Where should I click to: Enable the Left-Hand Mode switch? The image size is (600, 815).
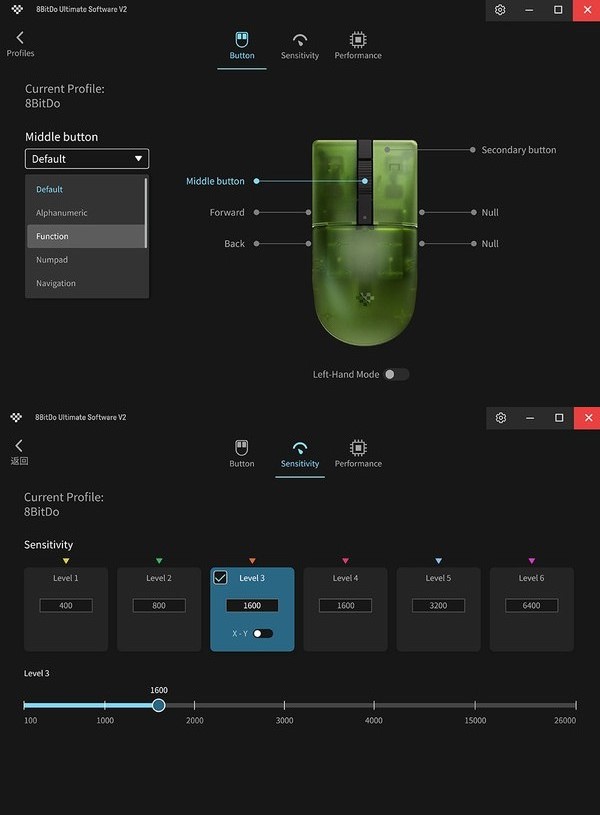[x=396, y=374]
